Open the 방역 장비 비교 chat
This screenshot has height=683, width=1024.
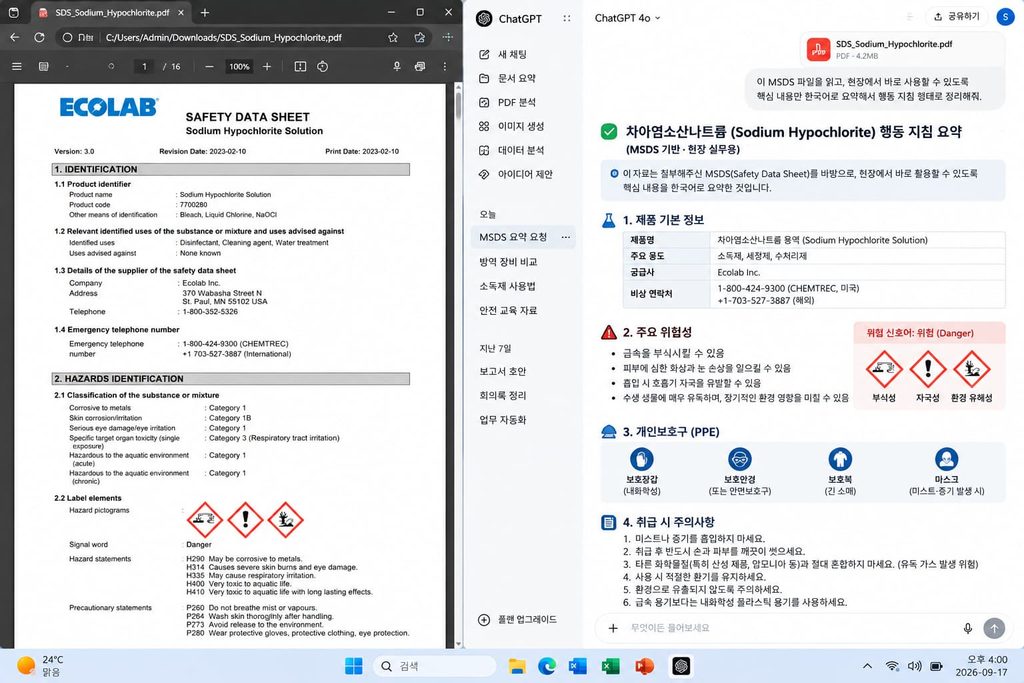508,262
